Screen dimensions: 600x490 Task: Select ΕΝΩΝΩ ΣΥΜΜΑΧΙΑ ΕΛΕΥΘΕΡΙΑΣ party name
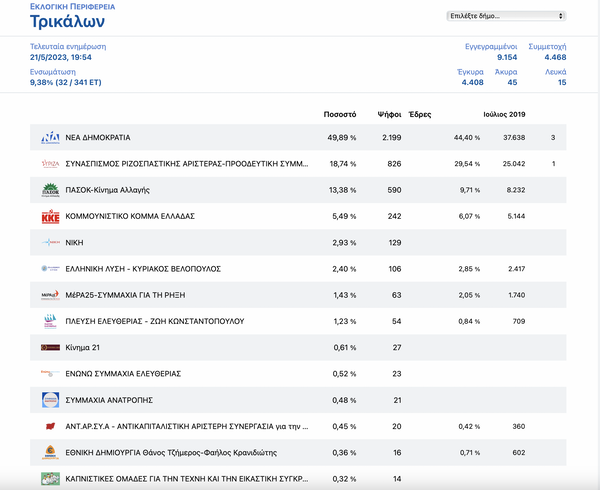(x=123, y=374)
